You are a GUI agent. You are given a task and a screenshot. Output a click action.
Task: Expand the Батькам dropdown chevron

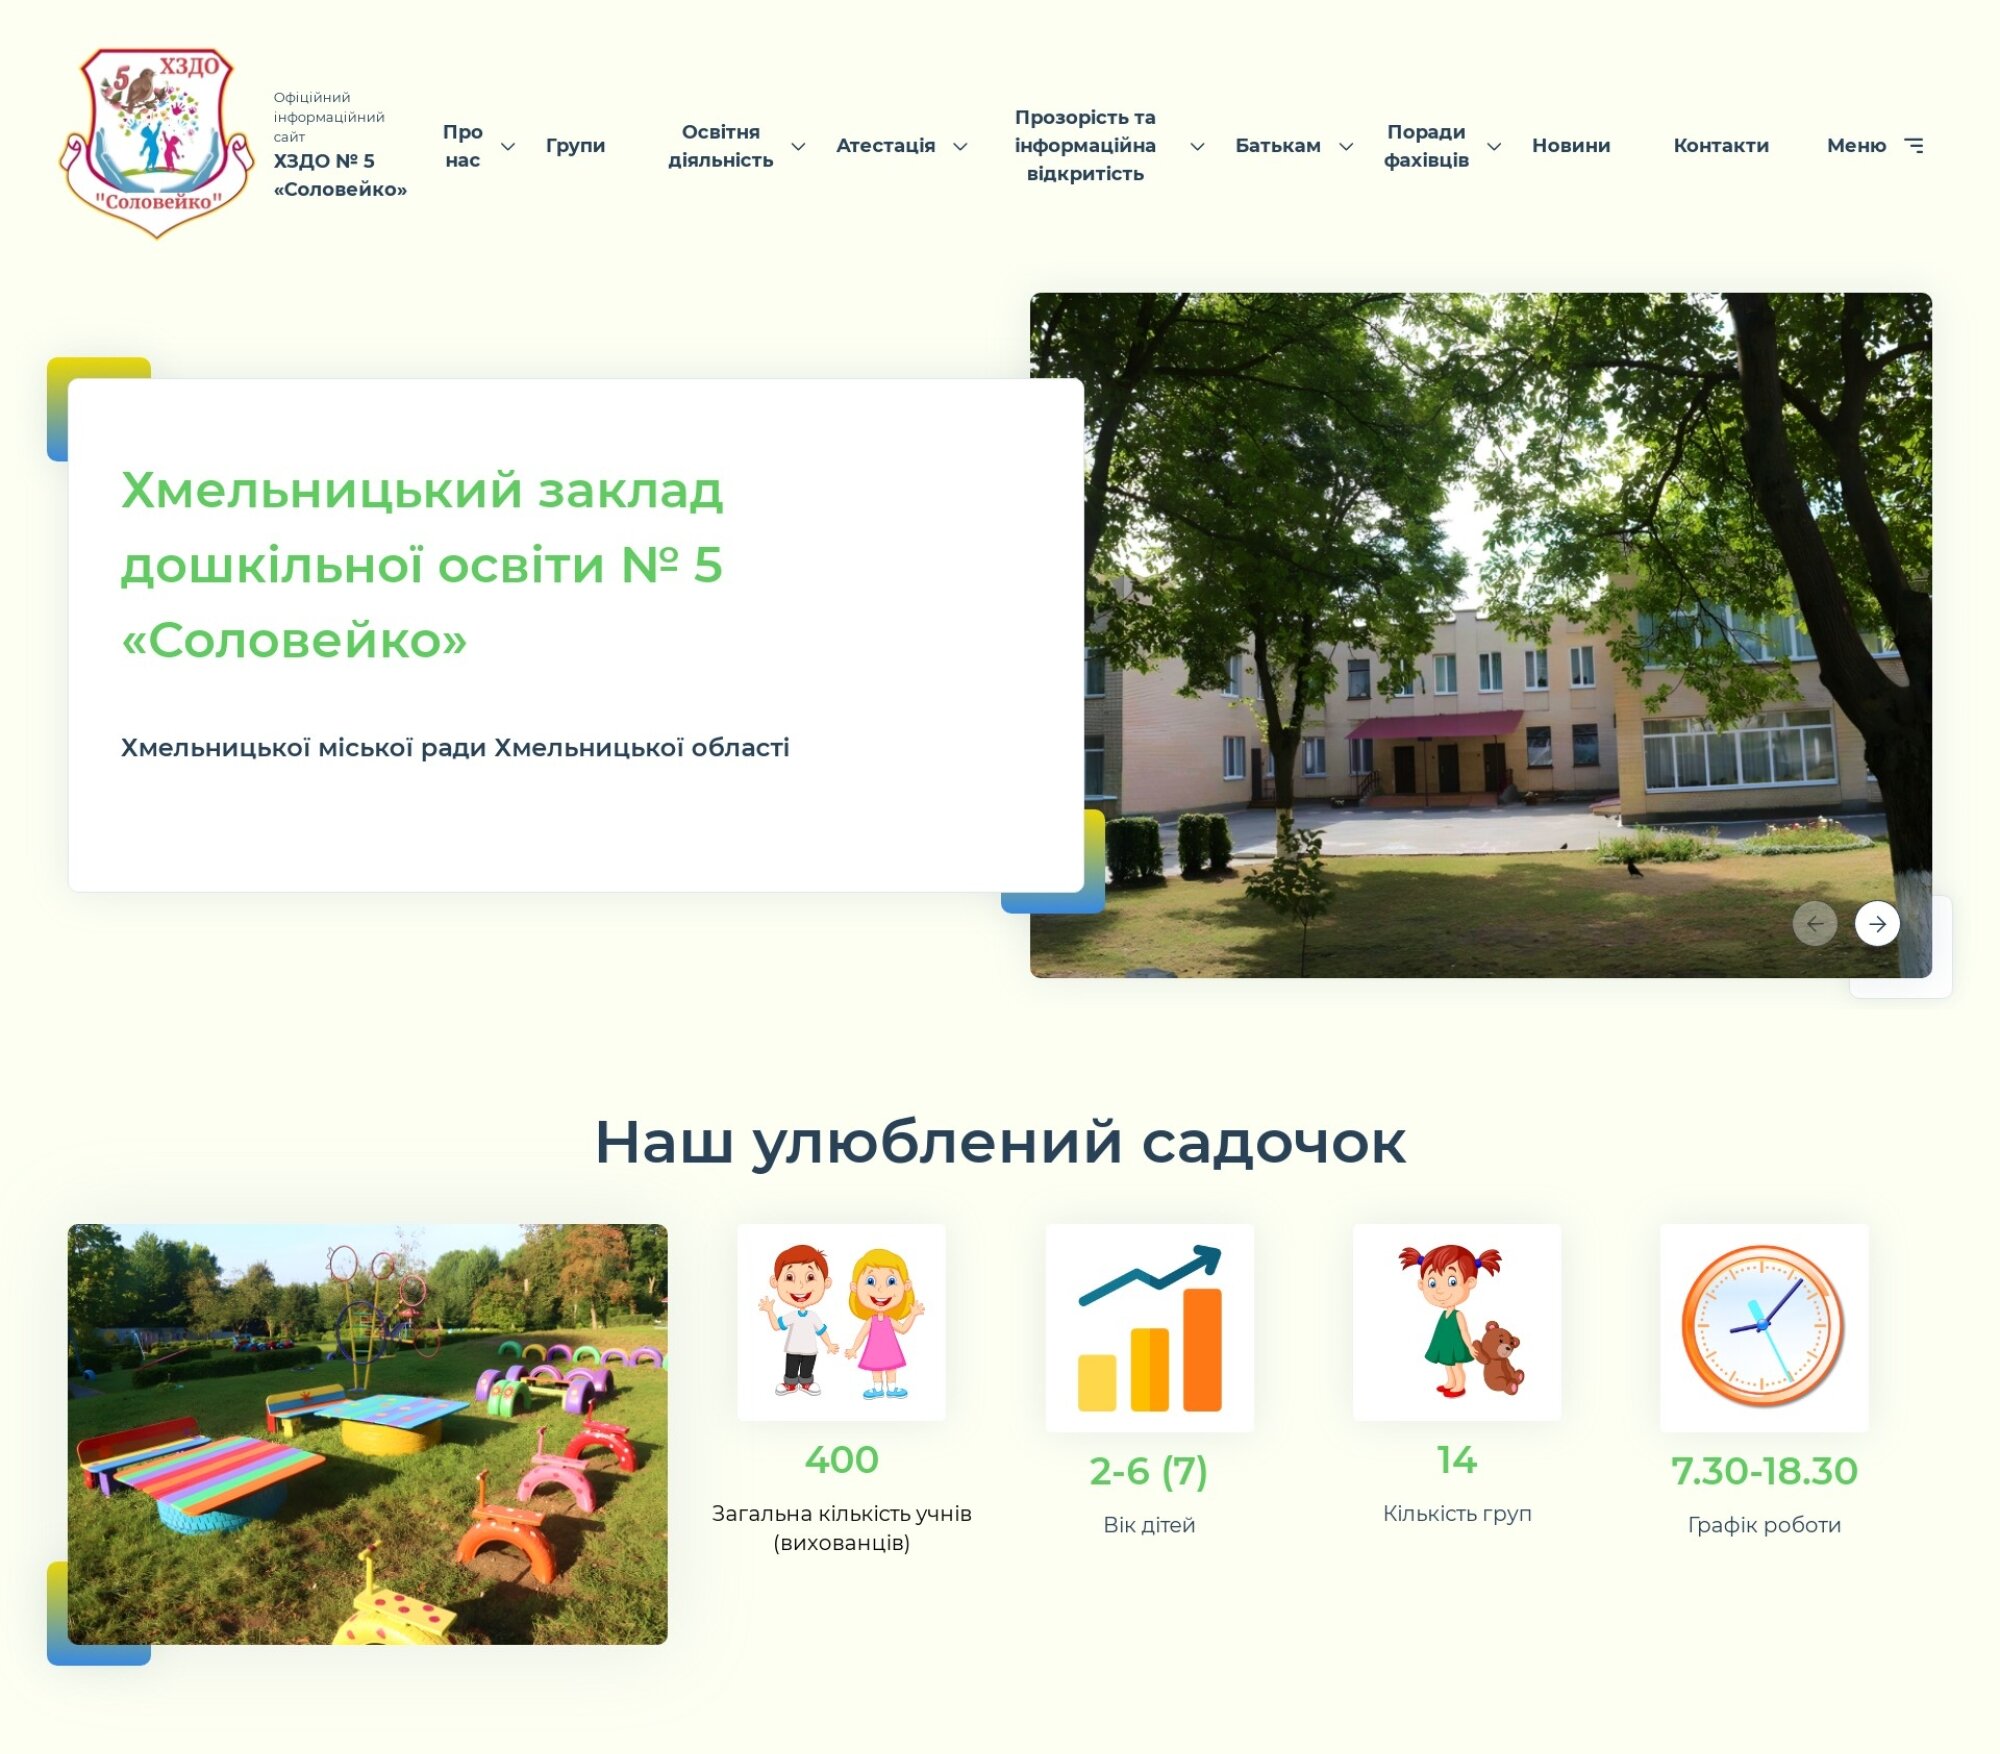click(1346, 147)
